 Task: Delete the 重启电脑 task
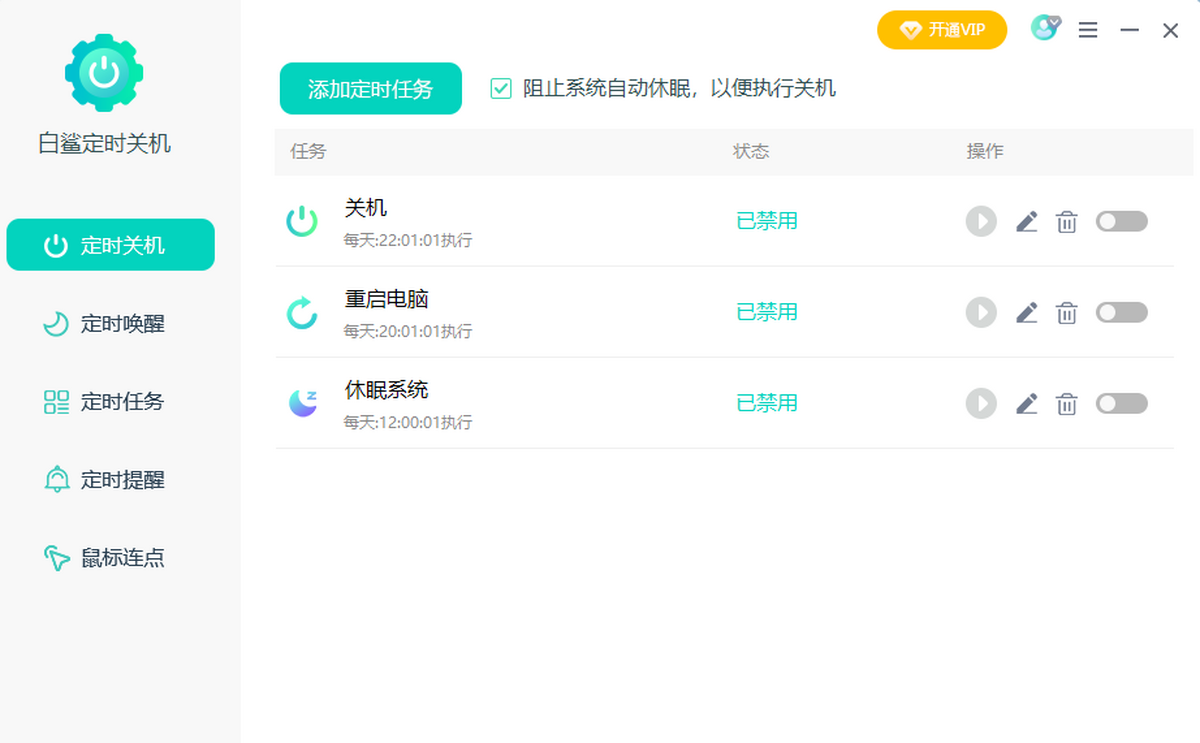click(1066, 312)
